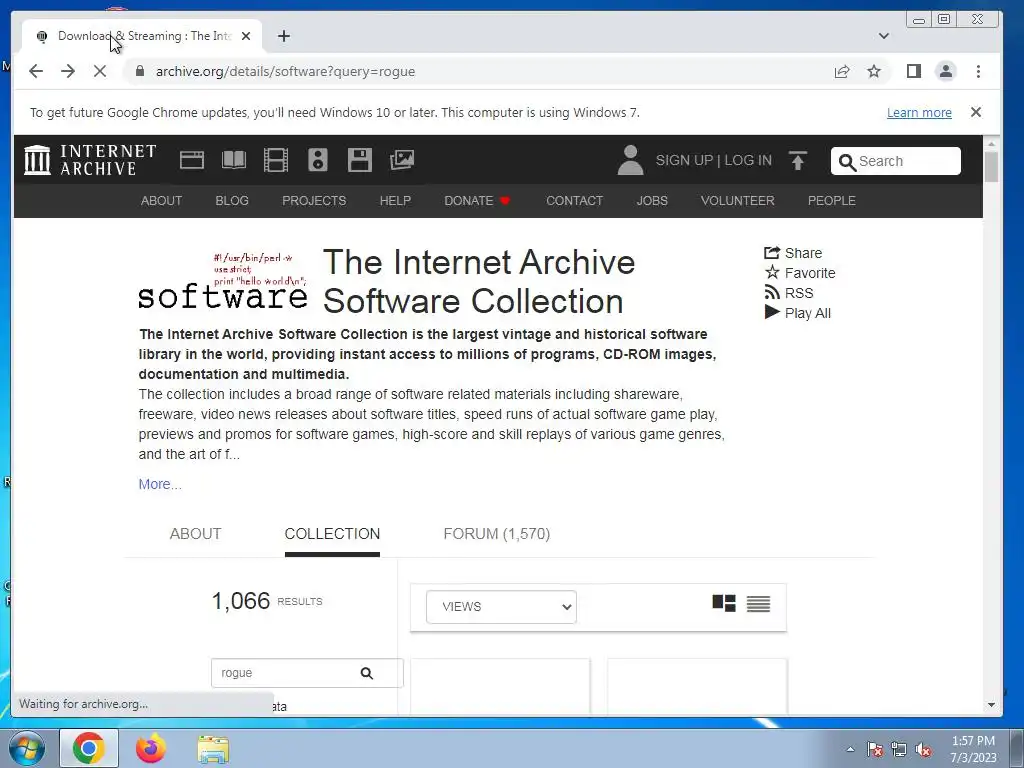This screenshot has height=768, width=1024.
Task: Share this page from the address bar
Action: pyautogui.click(x=842, y=71)
